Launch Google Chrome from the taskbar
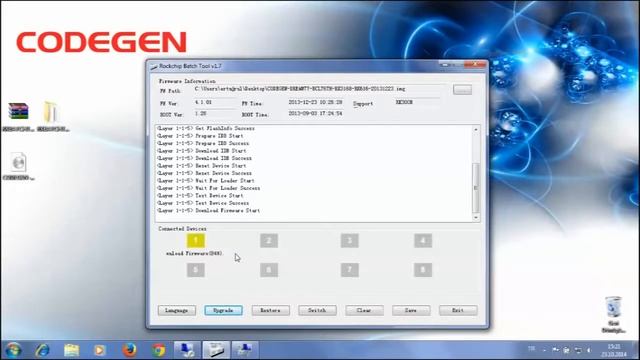 (x=159, y=350)
